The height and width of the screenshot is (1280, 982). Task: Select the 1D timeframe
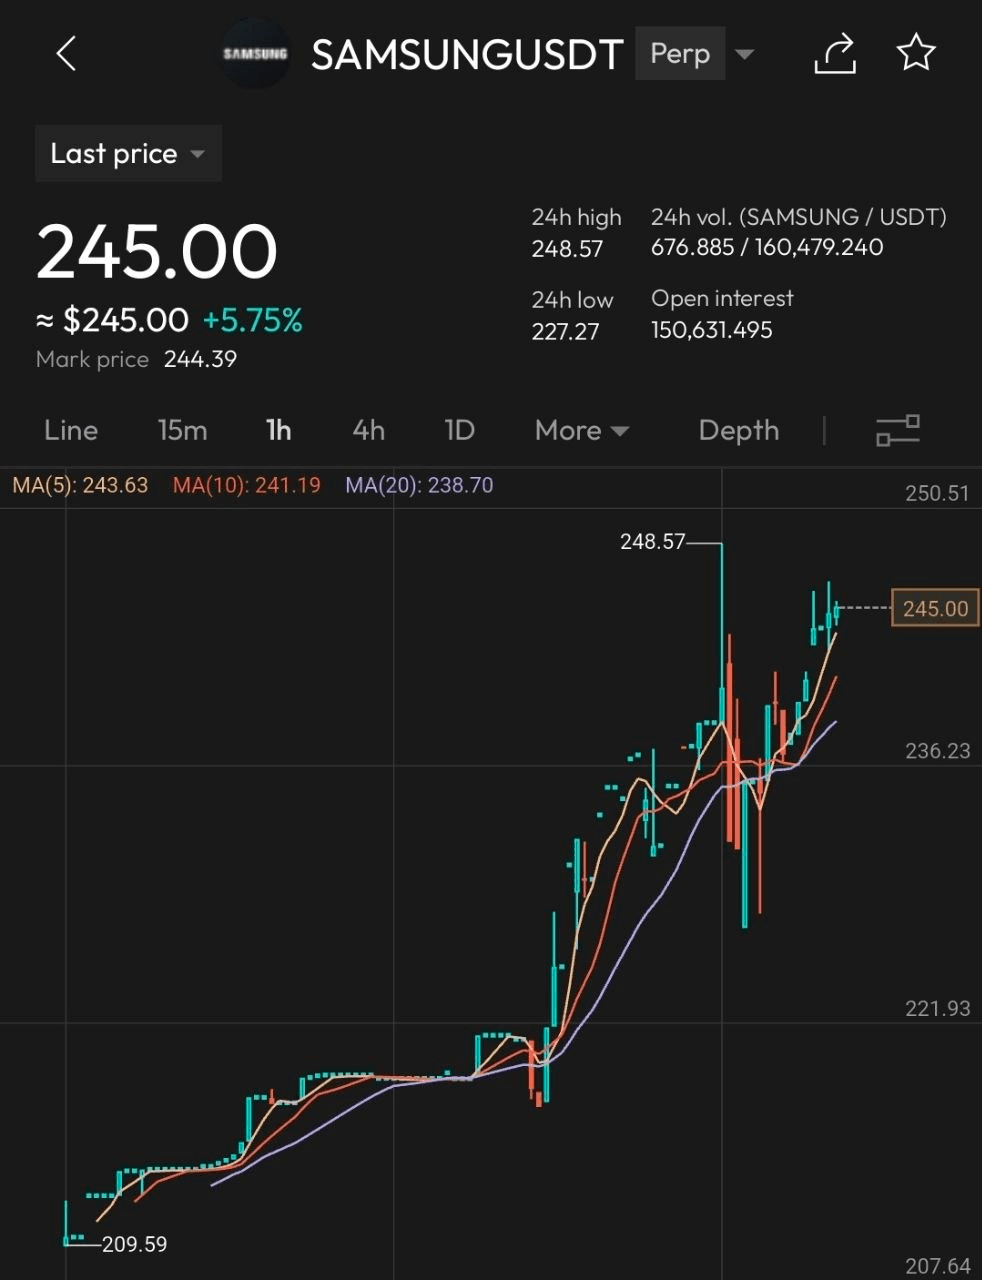459,430
